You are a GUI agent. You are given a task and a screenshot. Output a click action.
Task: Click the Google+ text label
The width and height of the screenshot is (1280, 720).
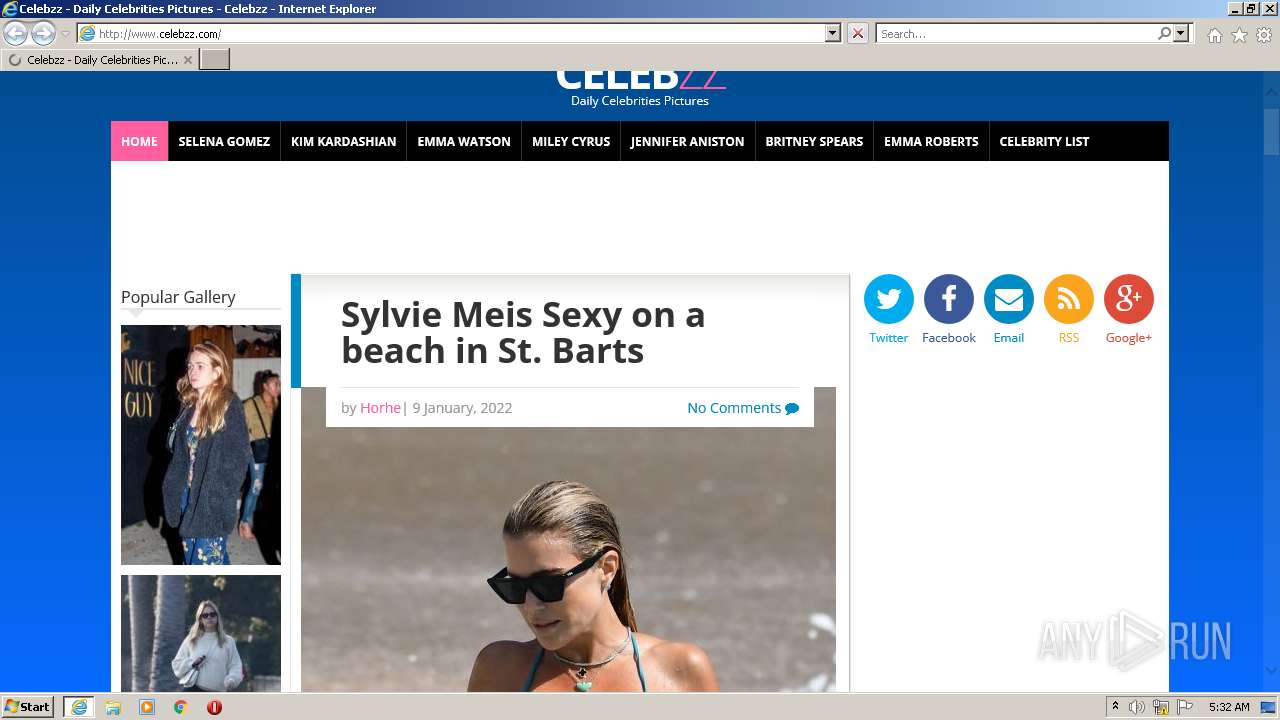coord(1128,338)
